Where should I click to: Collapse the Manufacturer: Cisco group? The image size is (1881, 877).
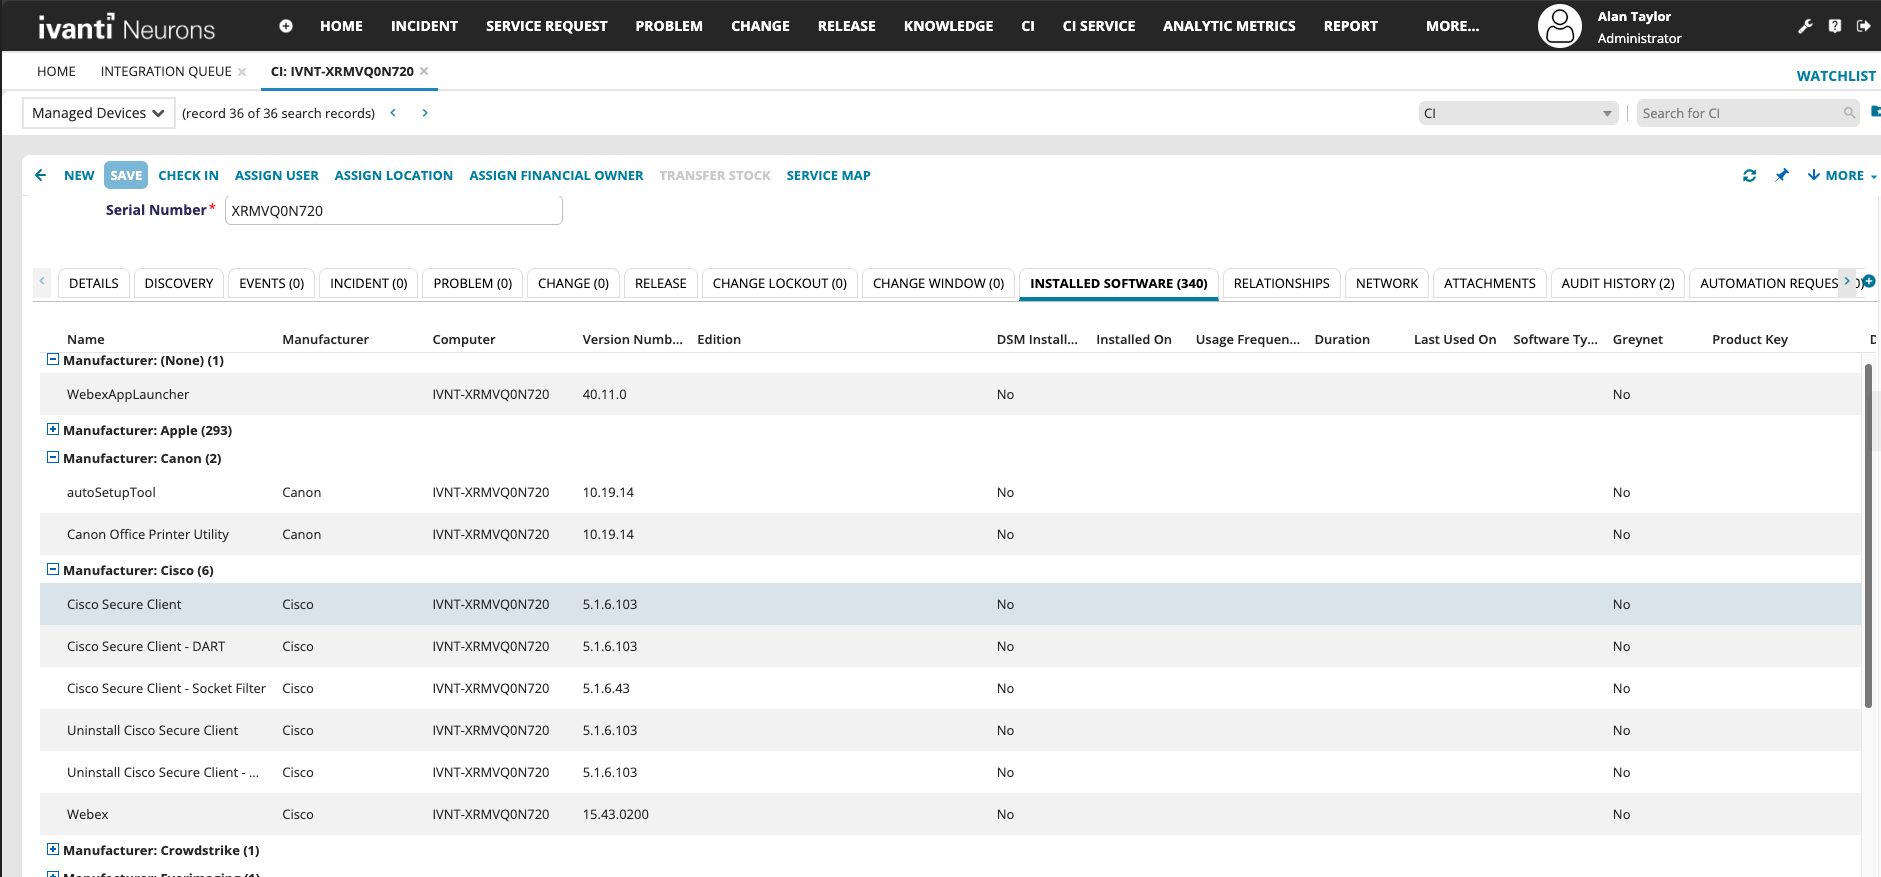click(53, 570)
